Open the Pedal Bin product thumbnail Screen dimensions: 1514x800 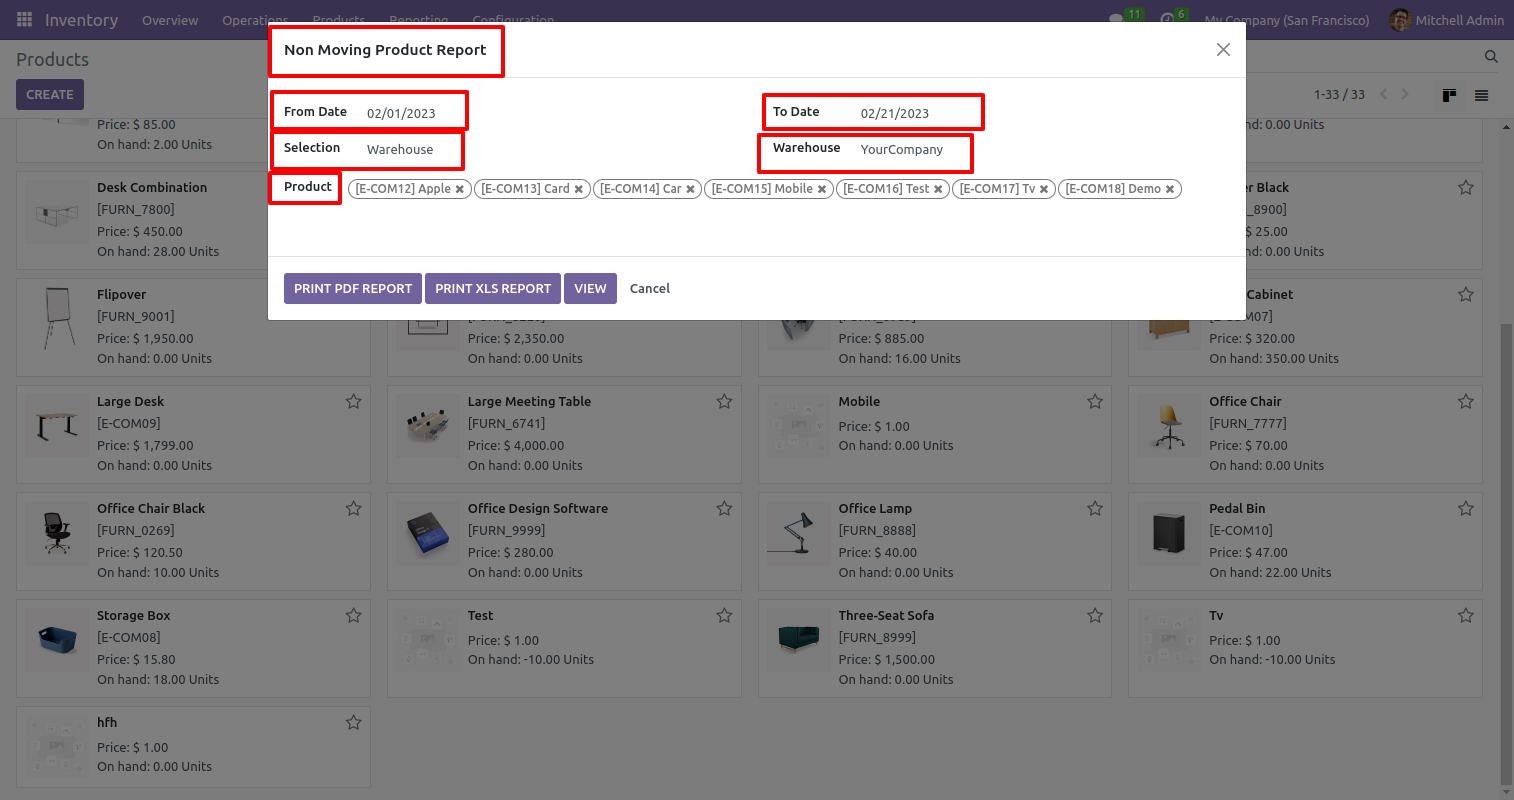pos(1169,532)
